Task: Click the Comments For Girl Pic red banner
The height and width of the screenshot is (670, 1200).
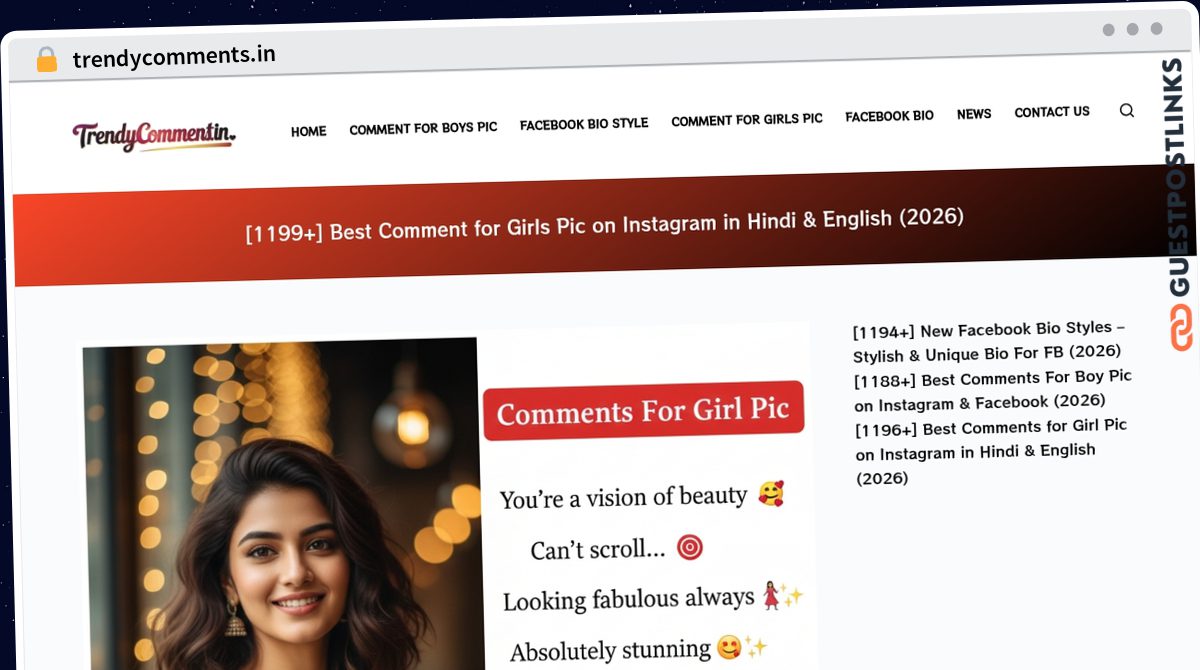Action: pyautogui.click(x=644, y=410)
